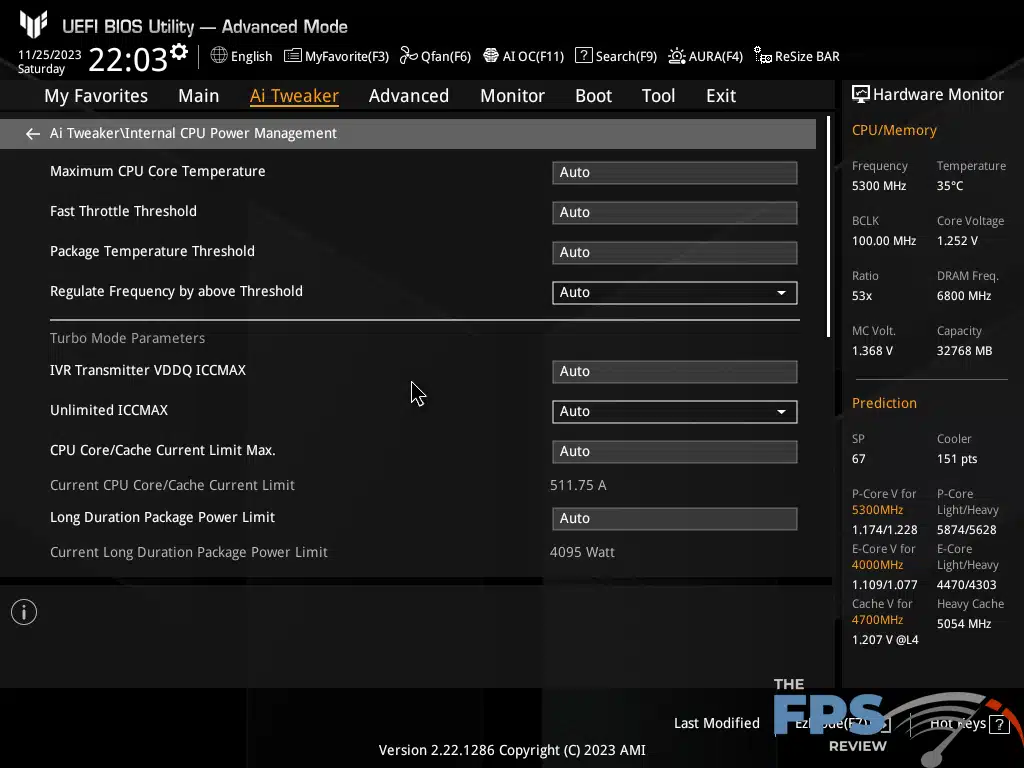Click the 5300 MHz frequency reading
The width and height of the screenshot is (1024, 768).
click(879, 186)
